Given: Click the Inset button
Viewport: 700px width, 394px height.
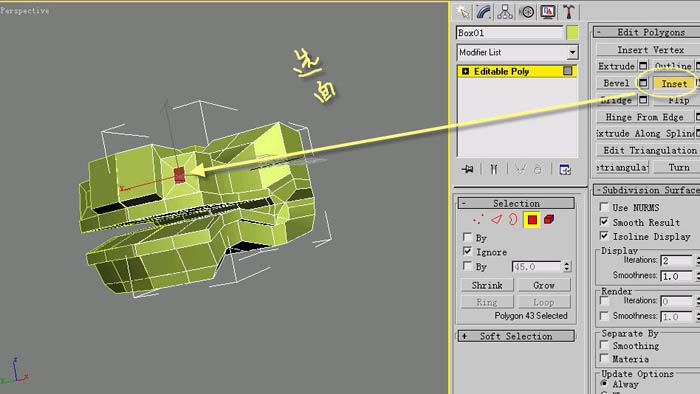Looking at the screenshot, I should pos(674,83).
